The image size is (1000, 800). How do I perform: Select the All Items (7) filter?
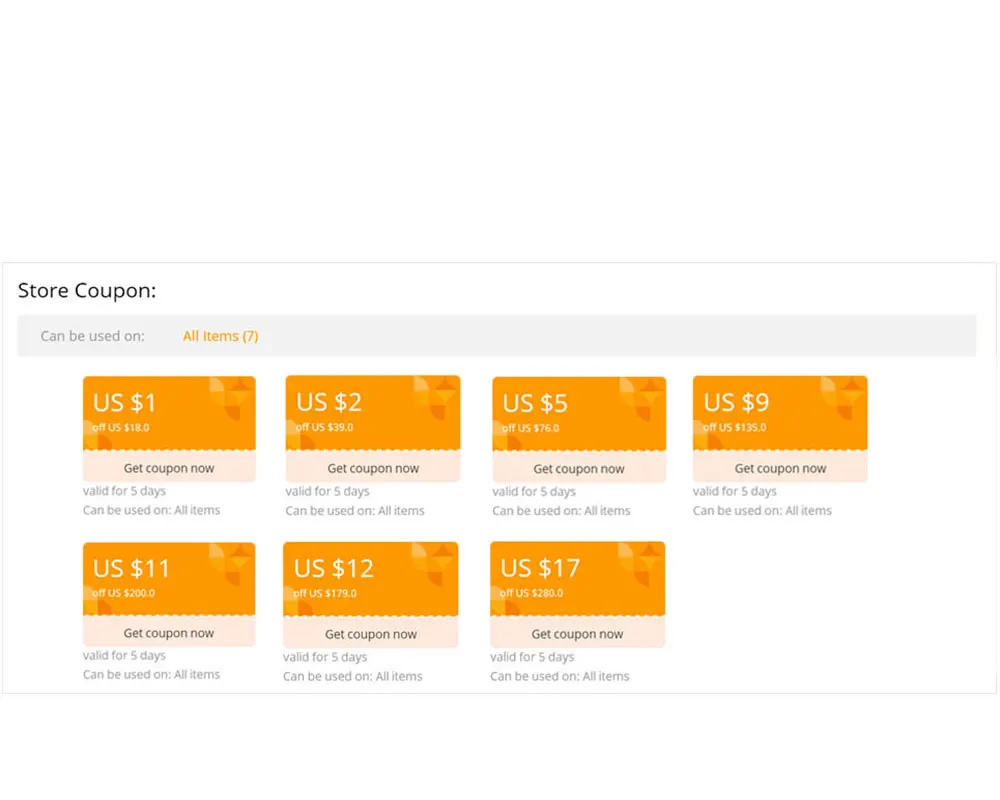(x=221, y=336)
